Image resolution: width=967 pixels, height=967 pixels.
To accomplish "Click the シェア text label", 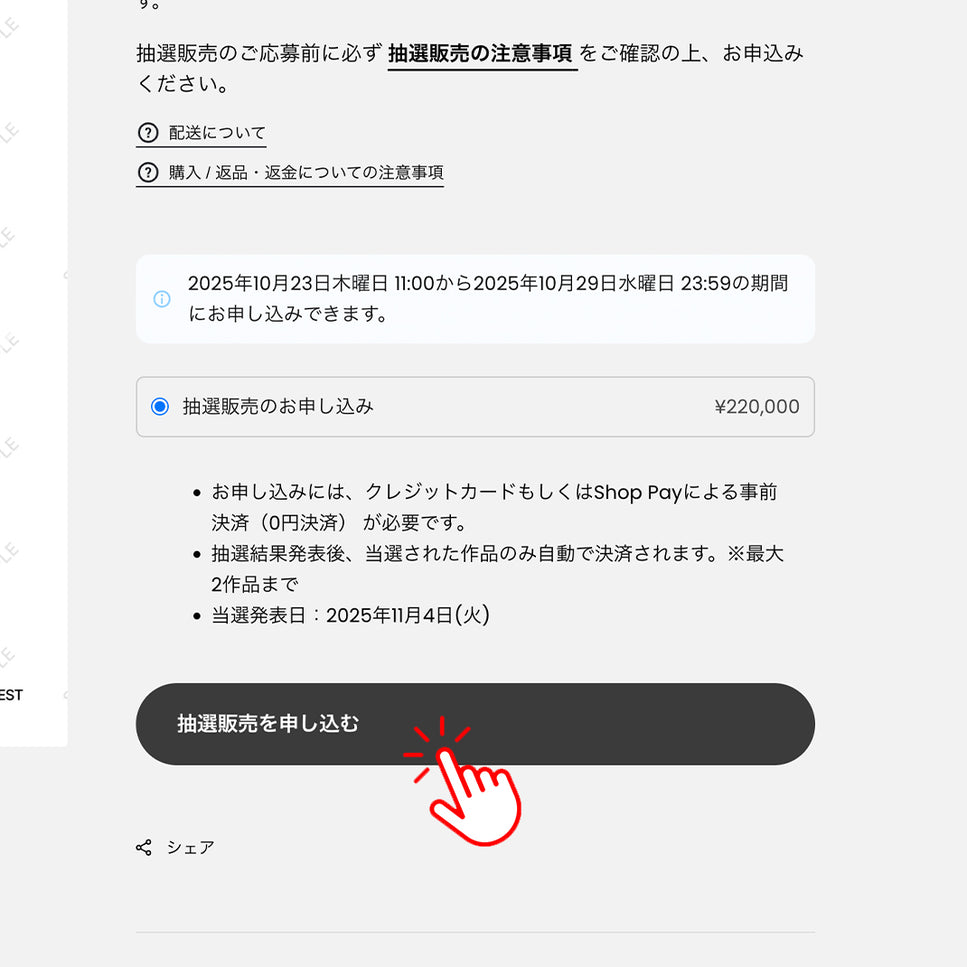I will (191, 847).
